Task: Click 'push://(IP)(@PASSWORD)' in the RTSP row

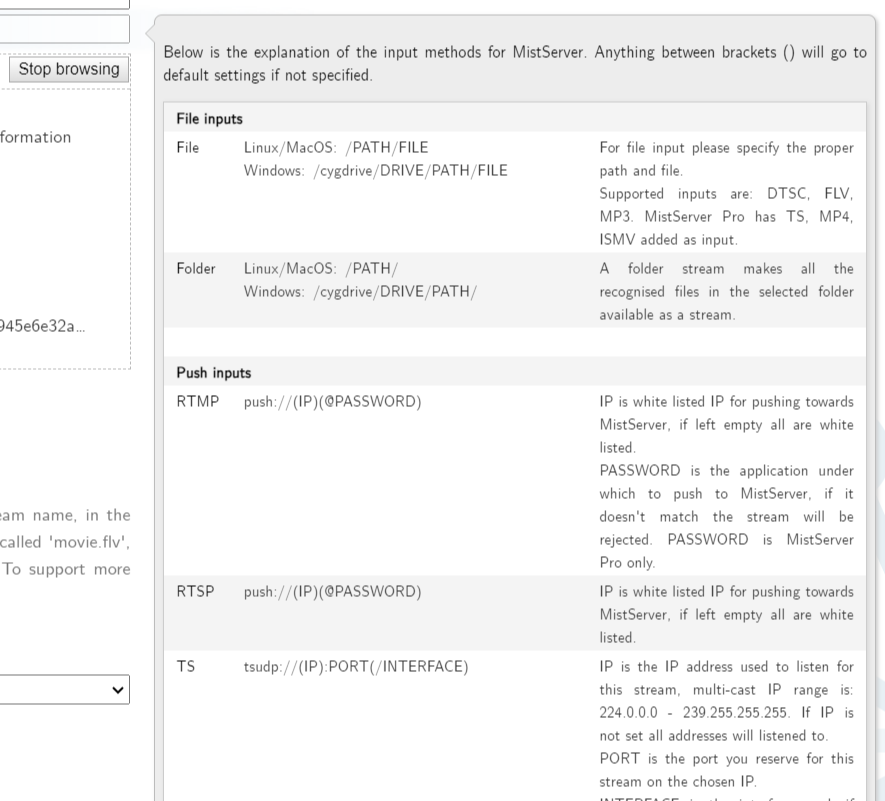Action: coord(332,592)
